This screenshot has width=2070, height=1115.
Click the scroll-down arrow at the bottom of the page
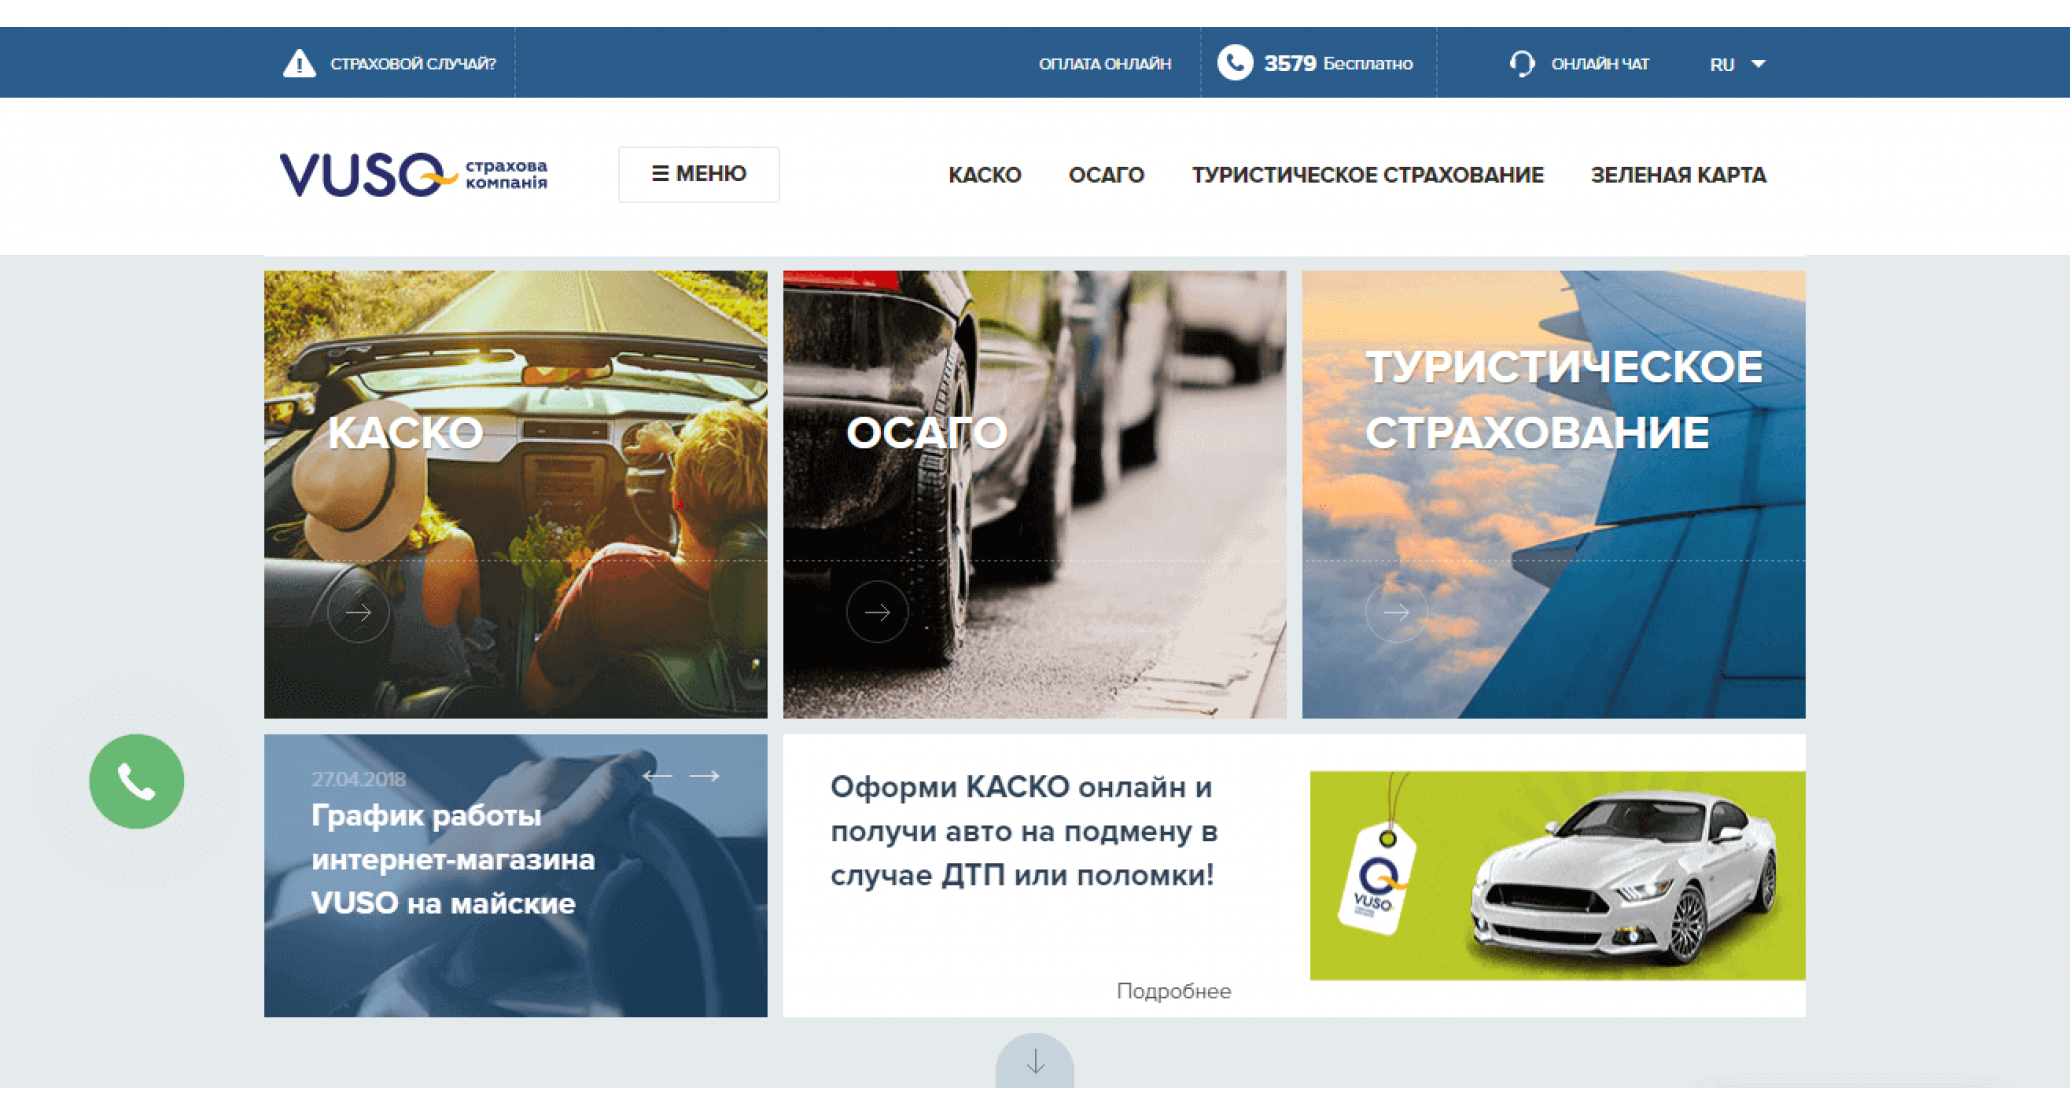coord(1035,1062)
